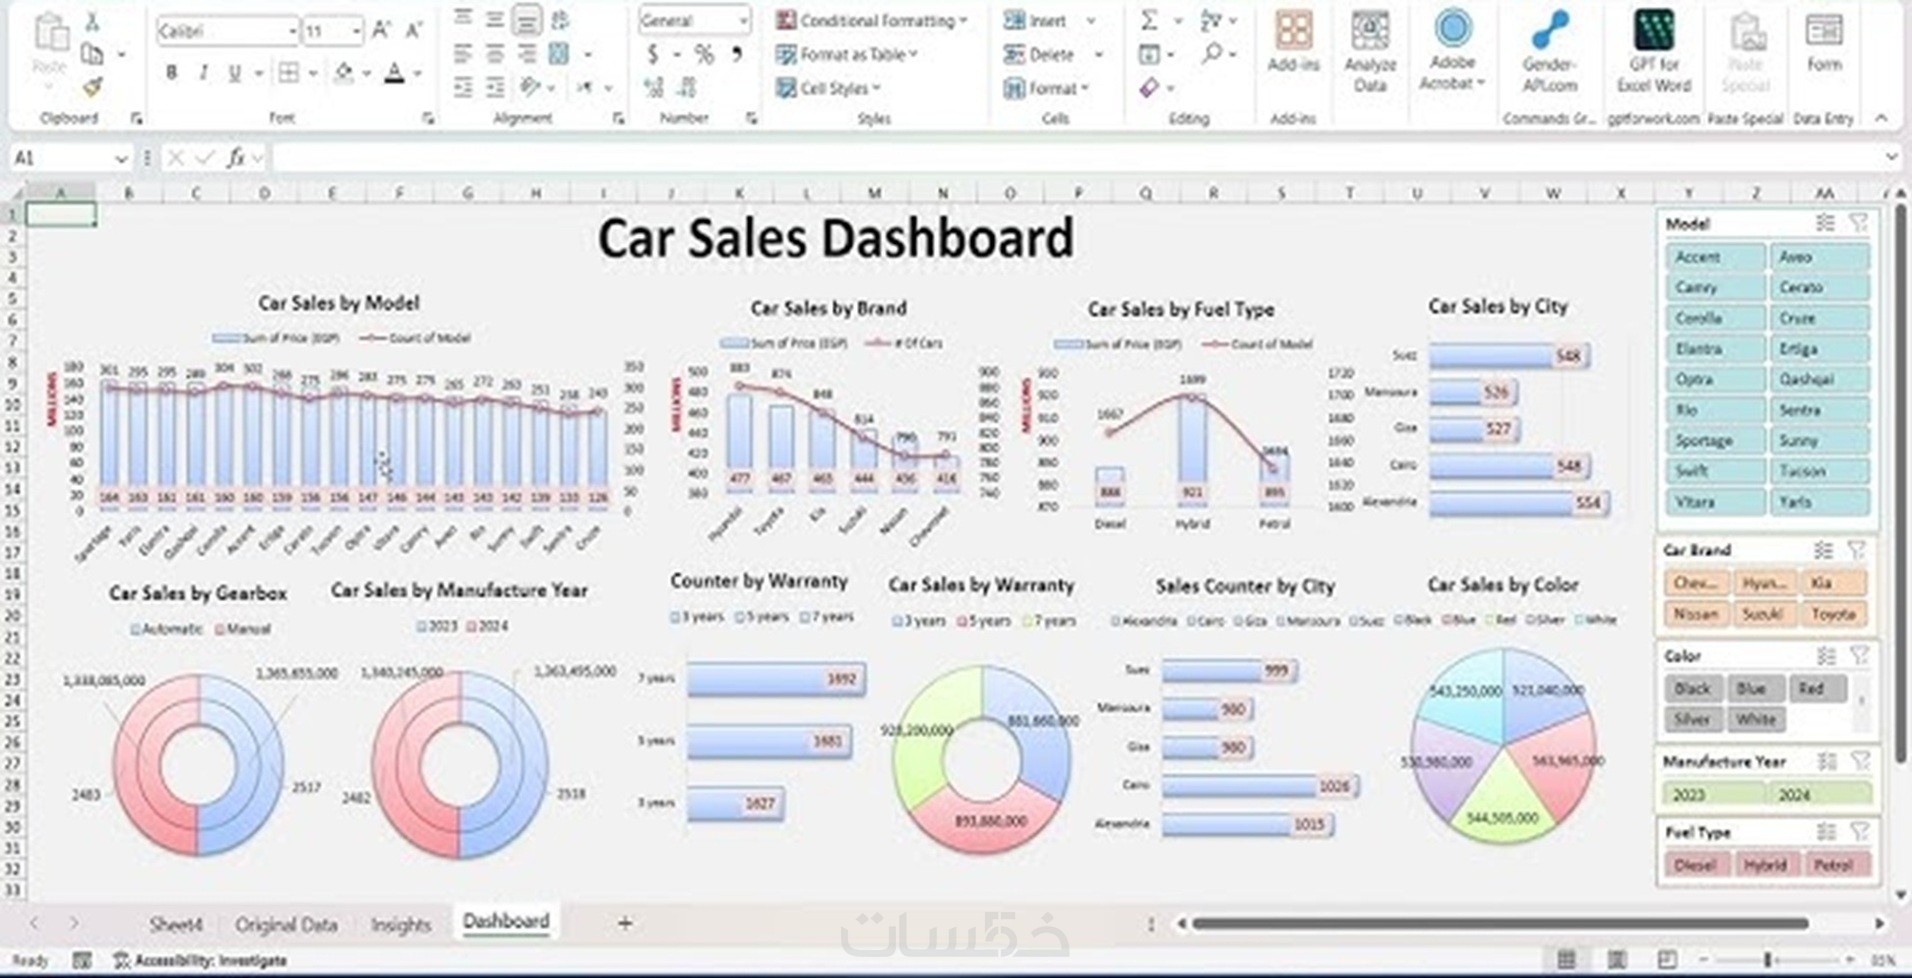Image resolution: width=1912 pixels, height=978 pixels.
Task: Toggle multi-select on the Model slicer
Action: (1825, 223)
